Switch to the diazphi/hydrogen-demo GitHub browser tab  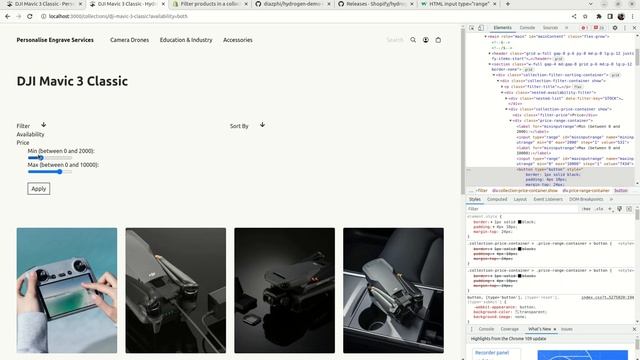point(292,4)
